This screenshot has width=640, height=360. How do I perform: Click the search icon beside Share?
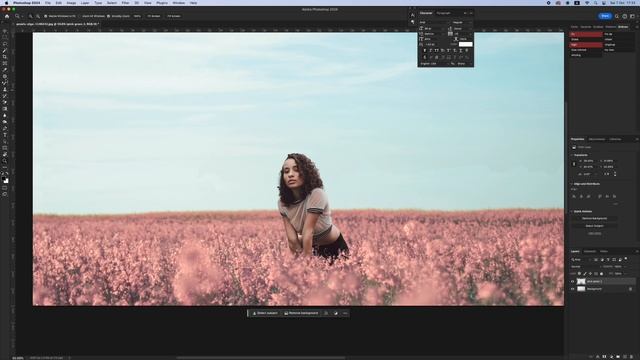click(617, 16)
